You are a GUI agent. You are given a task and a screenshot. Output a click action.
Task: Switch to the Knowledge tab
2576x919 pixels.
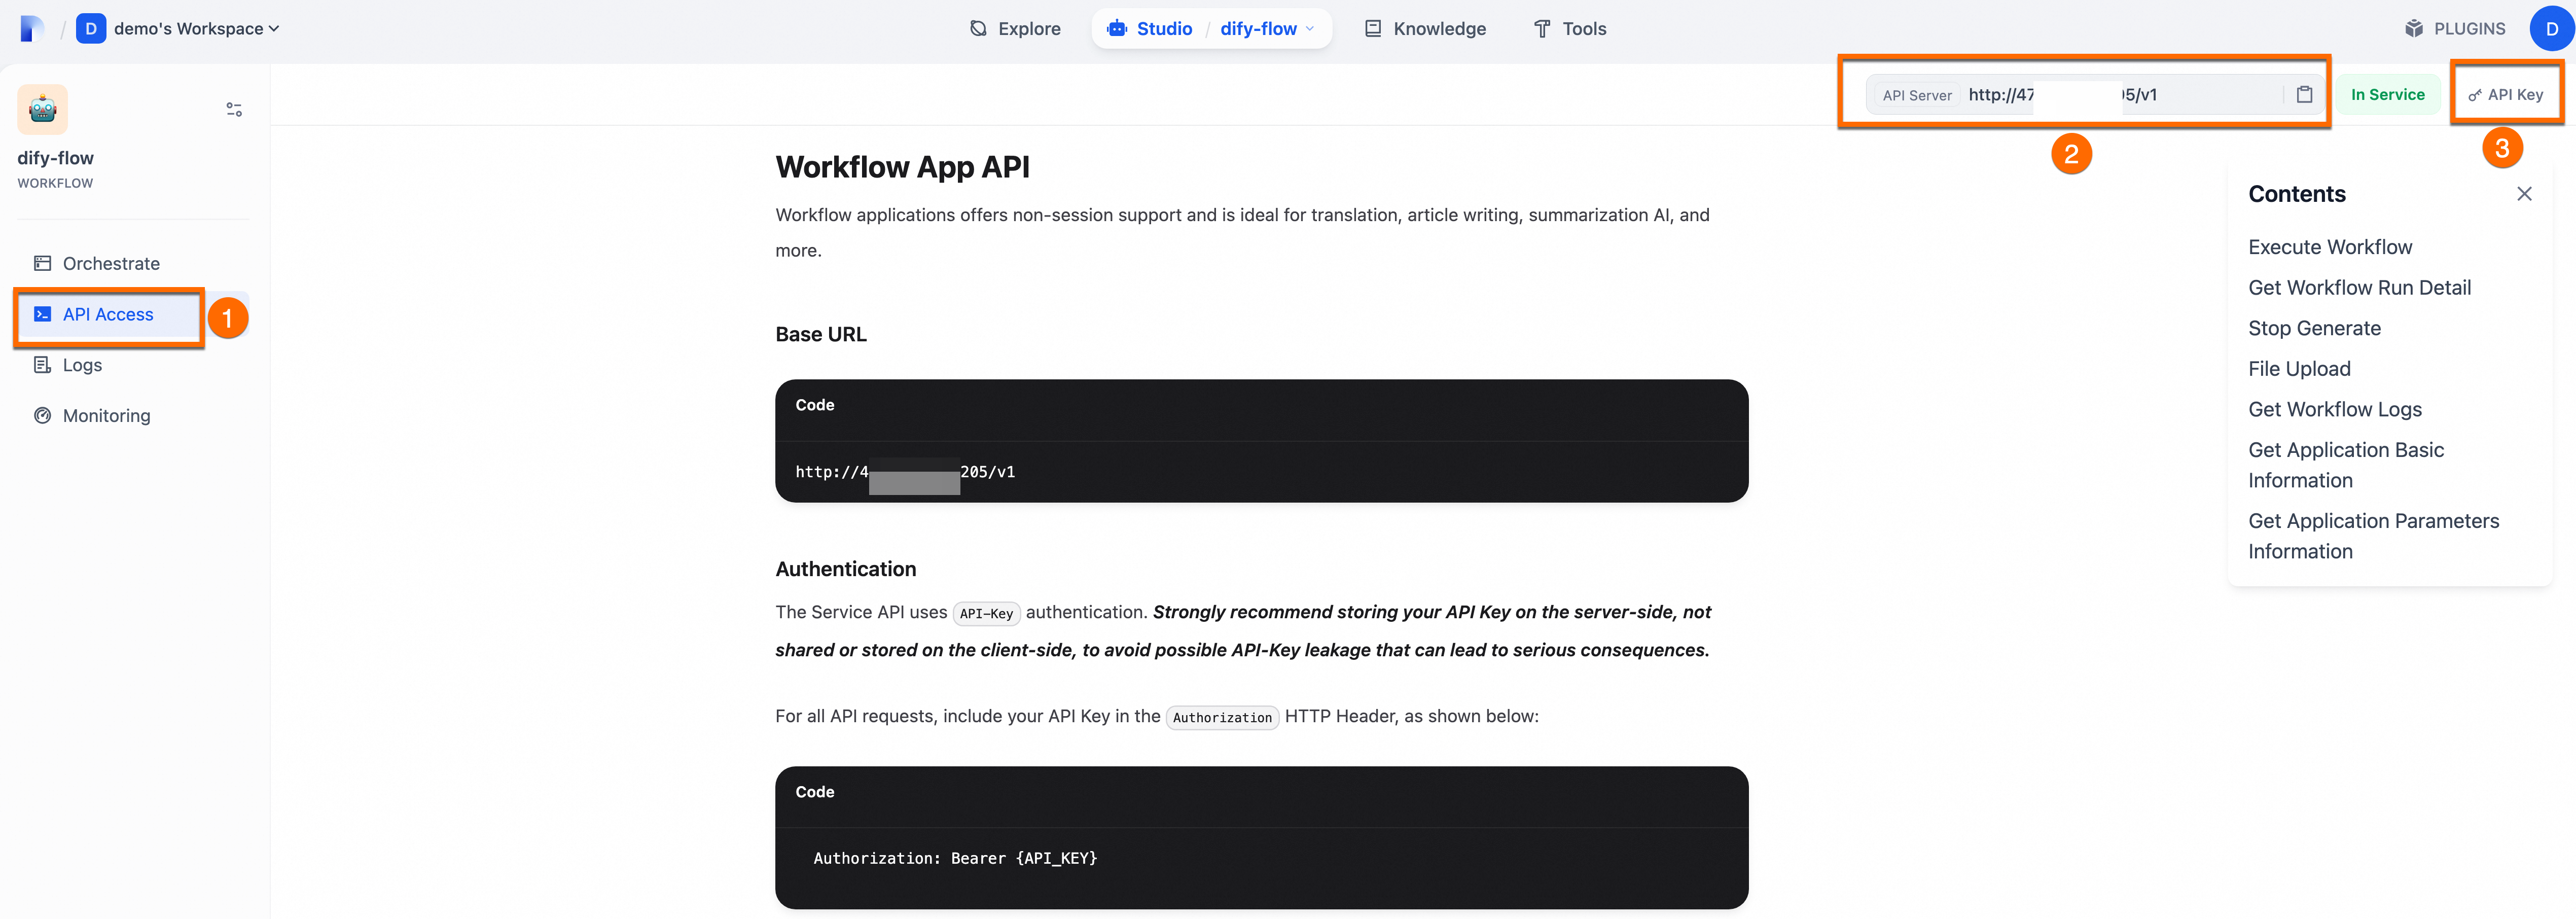coord(1425,28)
